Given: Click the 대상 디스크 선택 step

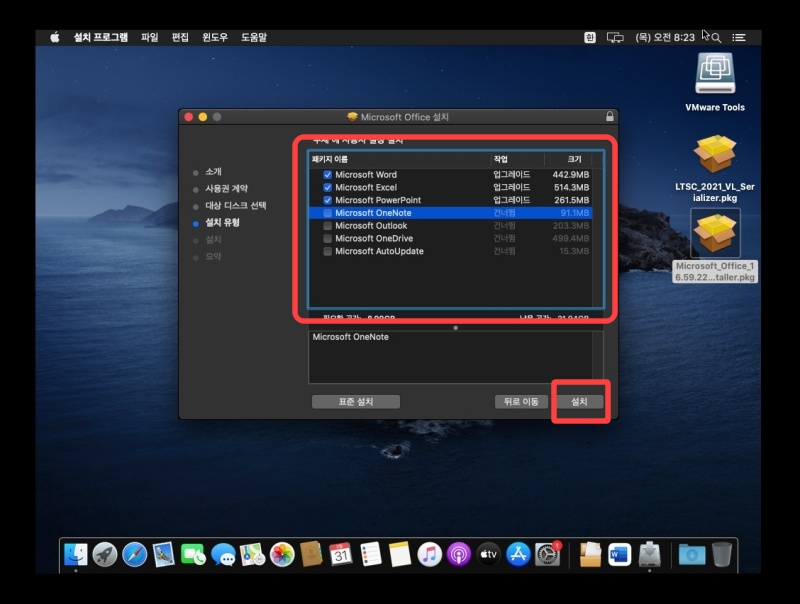Looking at the screenshot, I should pyautogui.click(x=236, y=206).
